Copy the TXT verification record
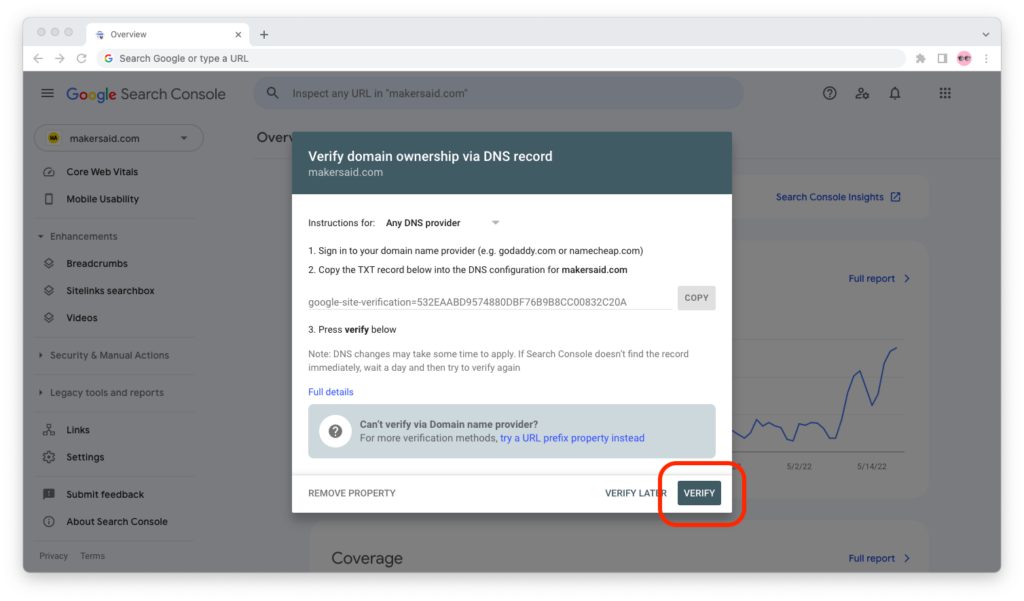 [696, 298]
